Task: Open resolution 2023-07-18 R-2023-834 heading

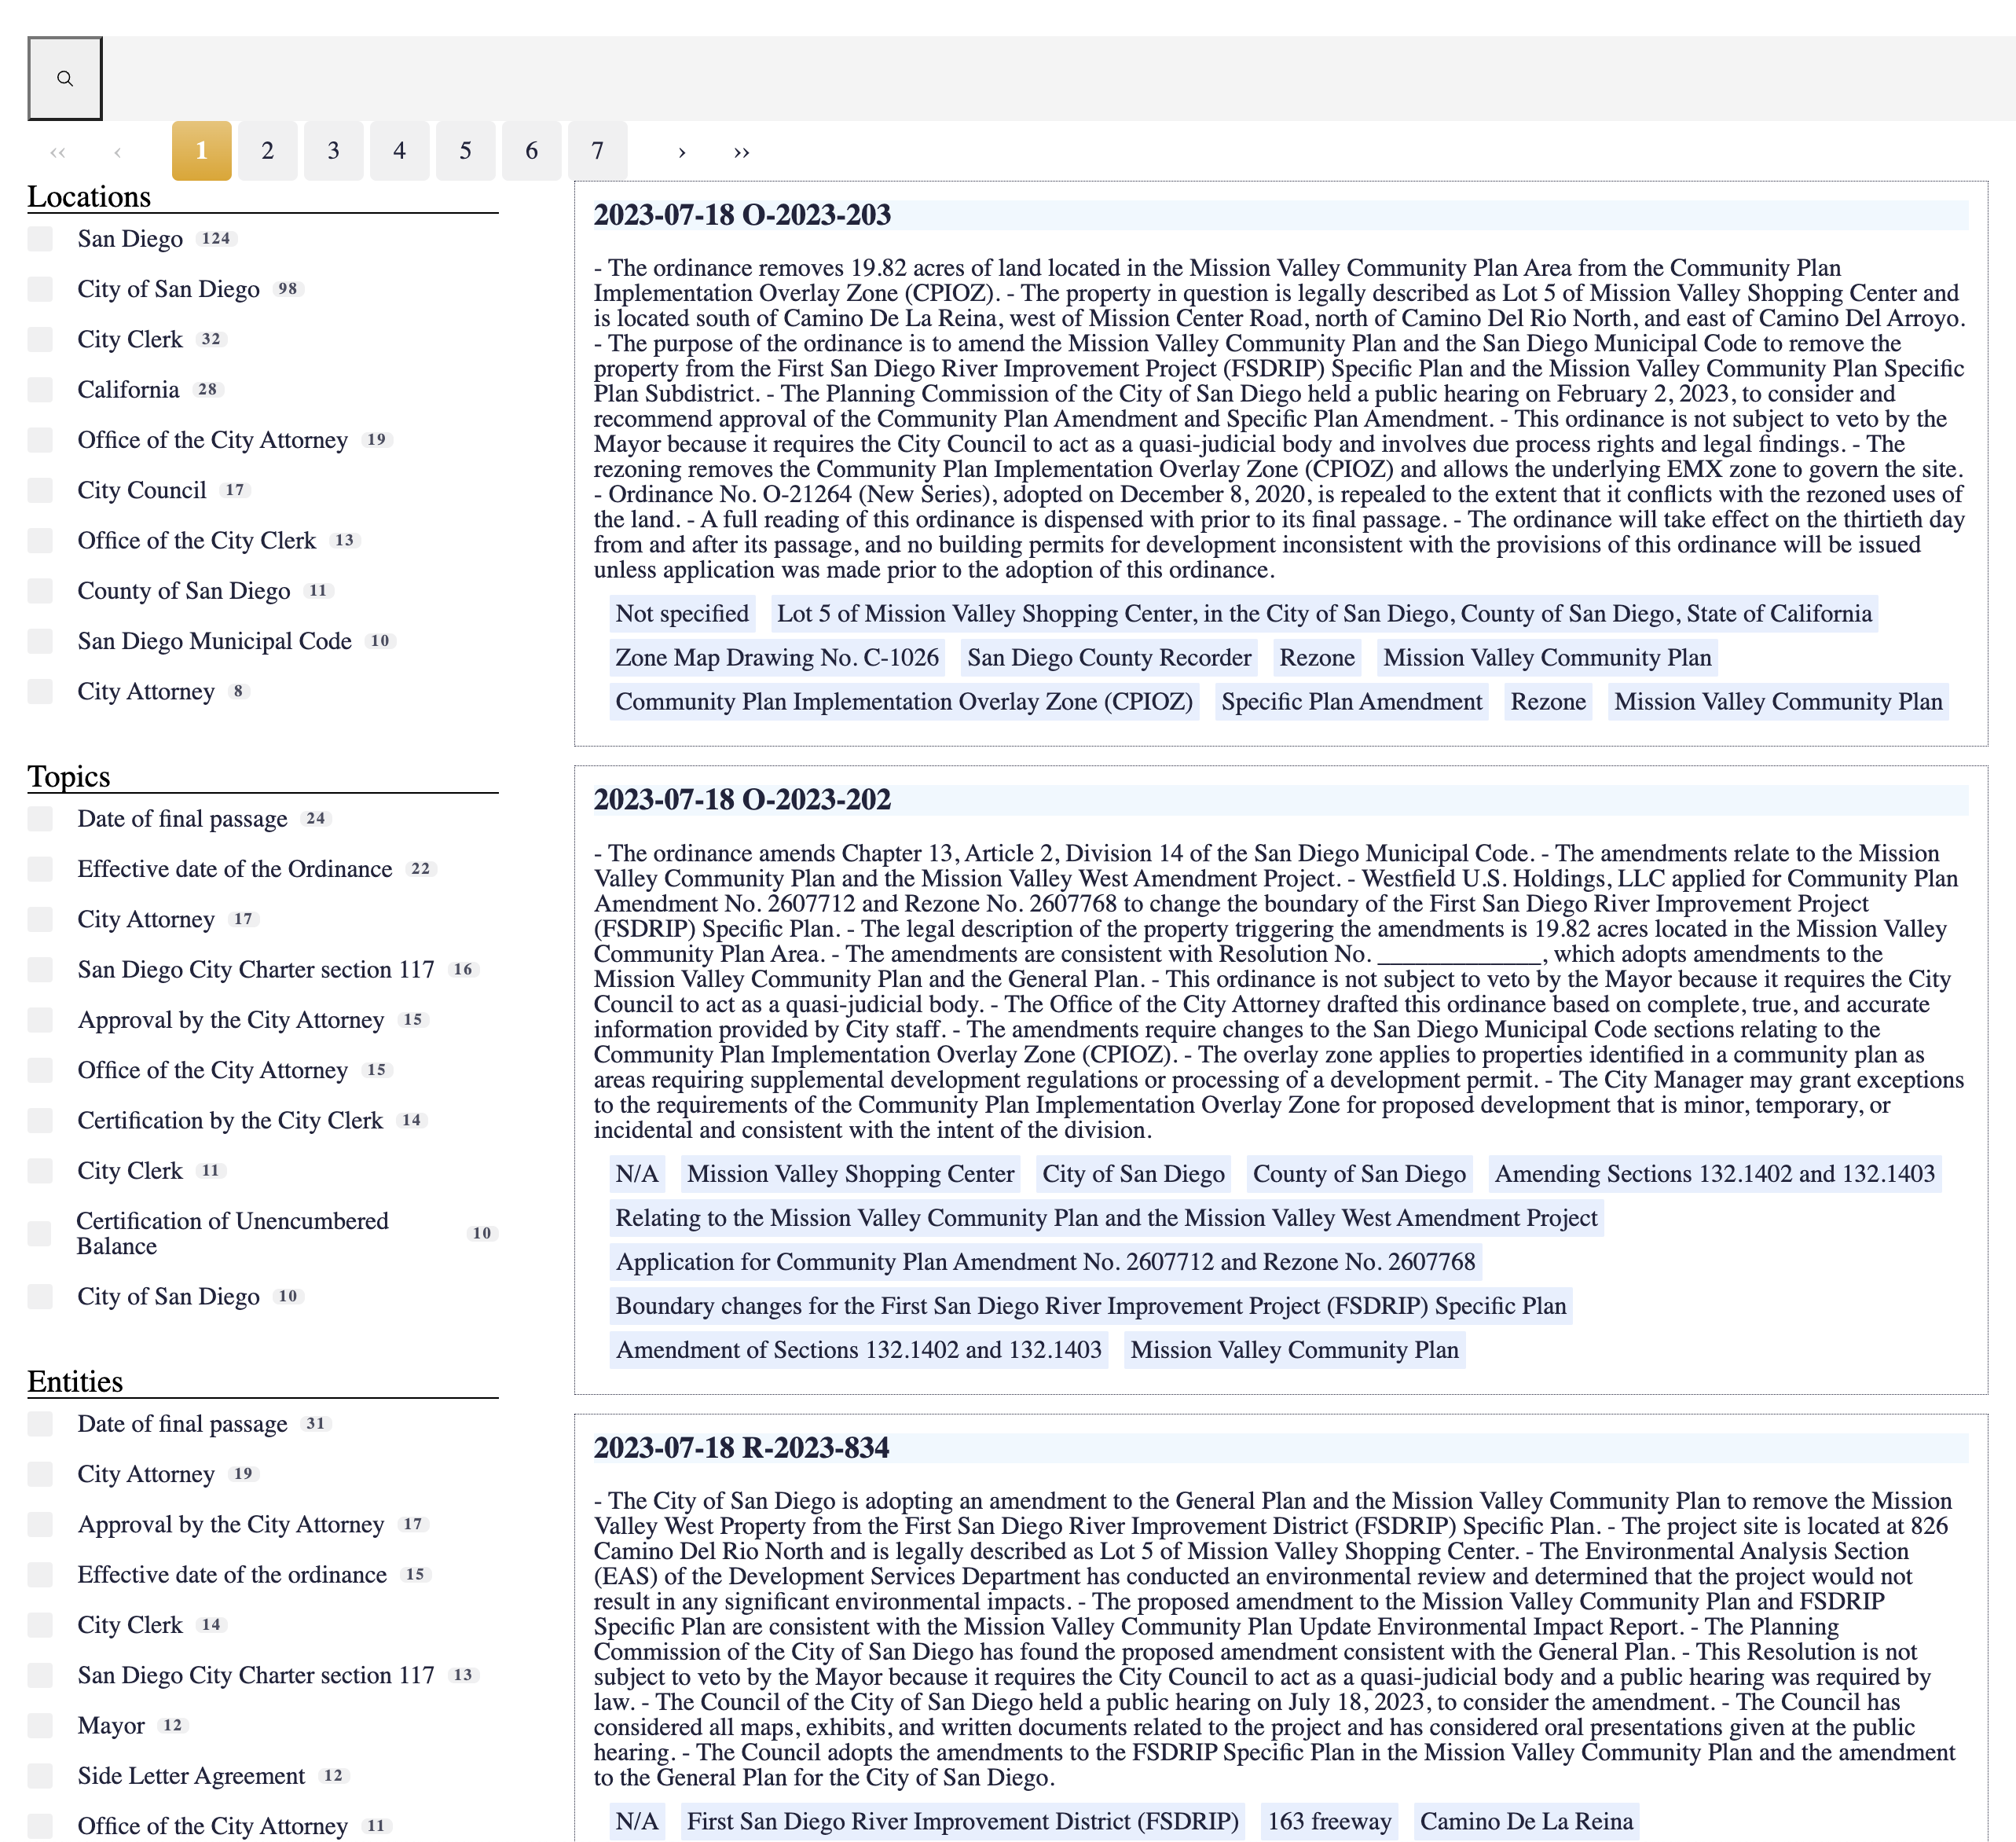Action: [x=741, y=1448]
